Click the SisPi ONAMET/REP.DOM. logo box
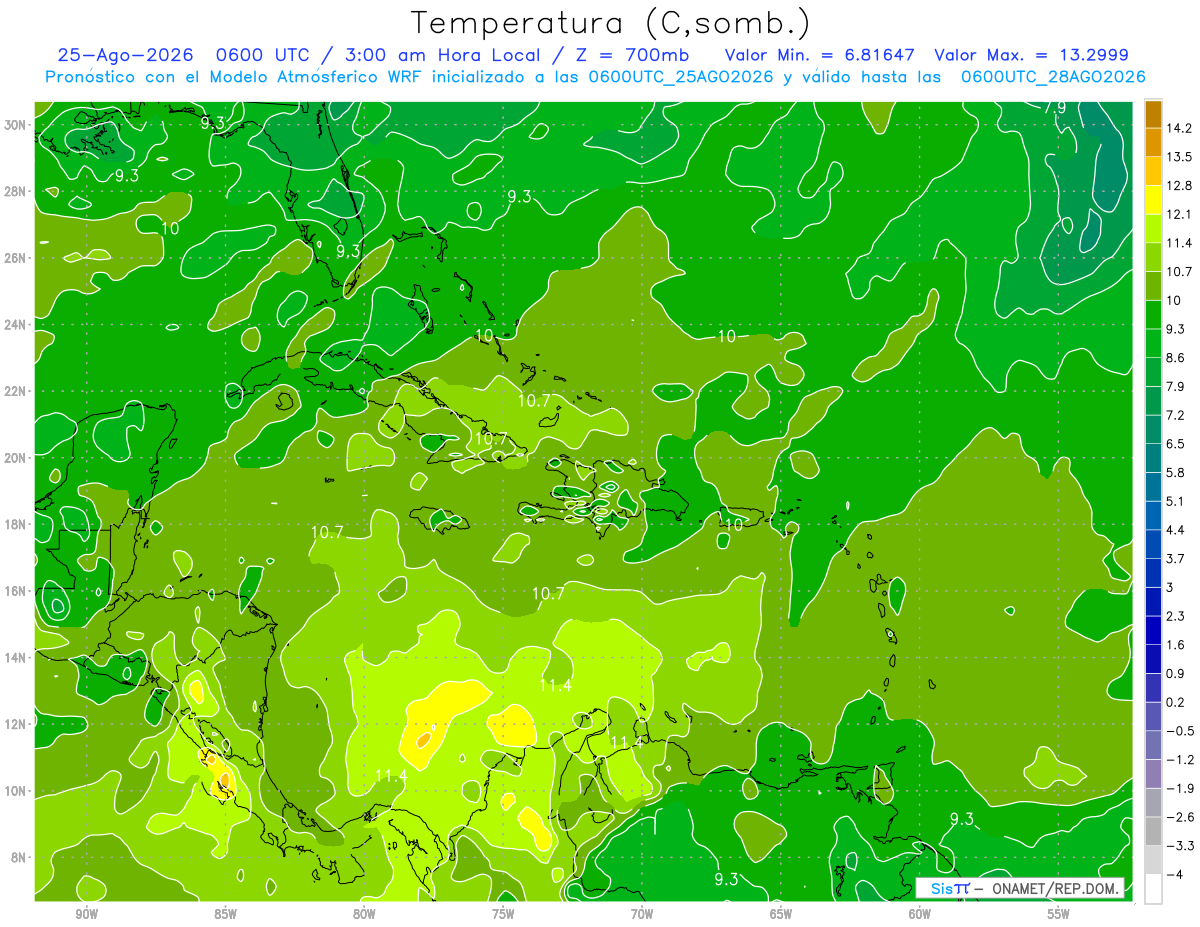Image resolution: width=1200 pixels, height=927 pixels. point(1019,888)
